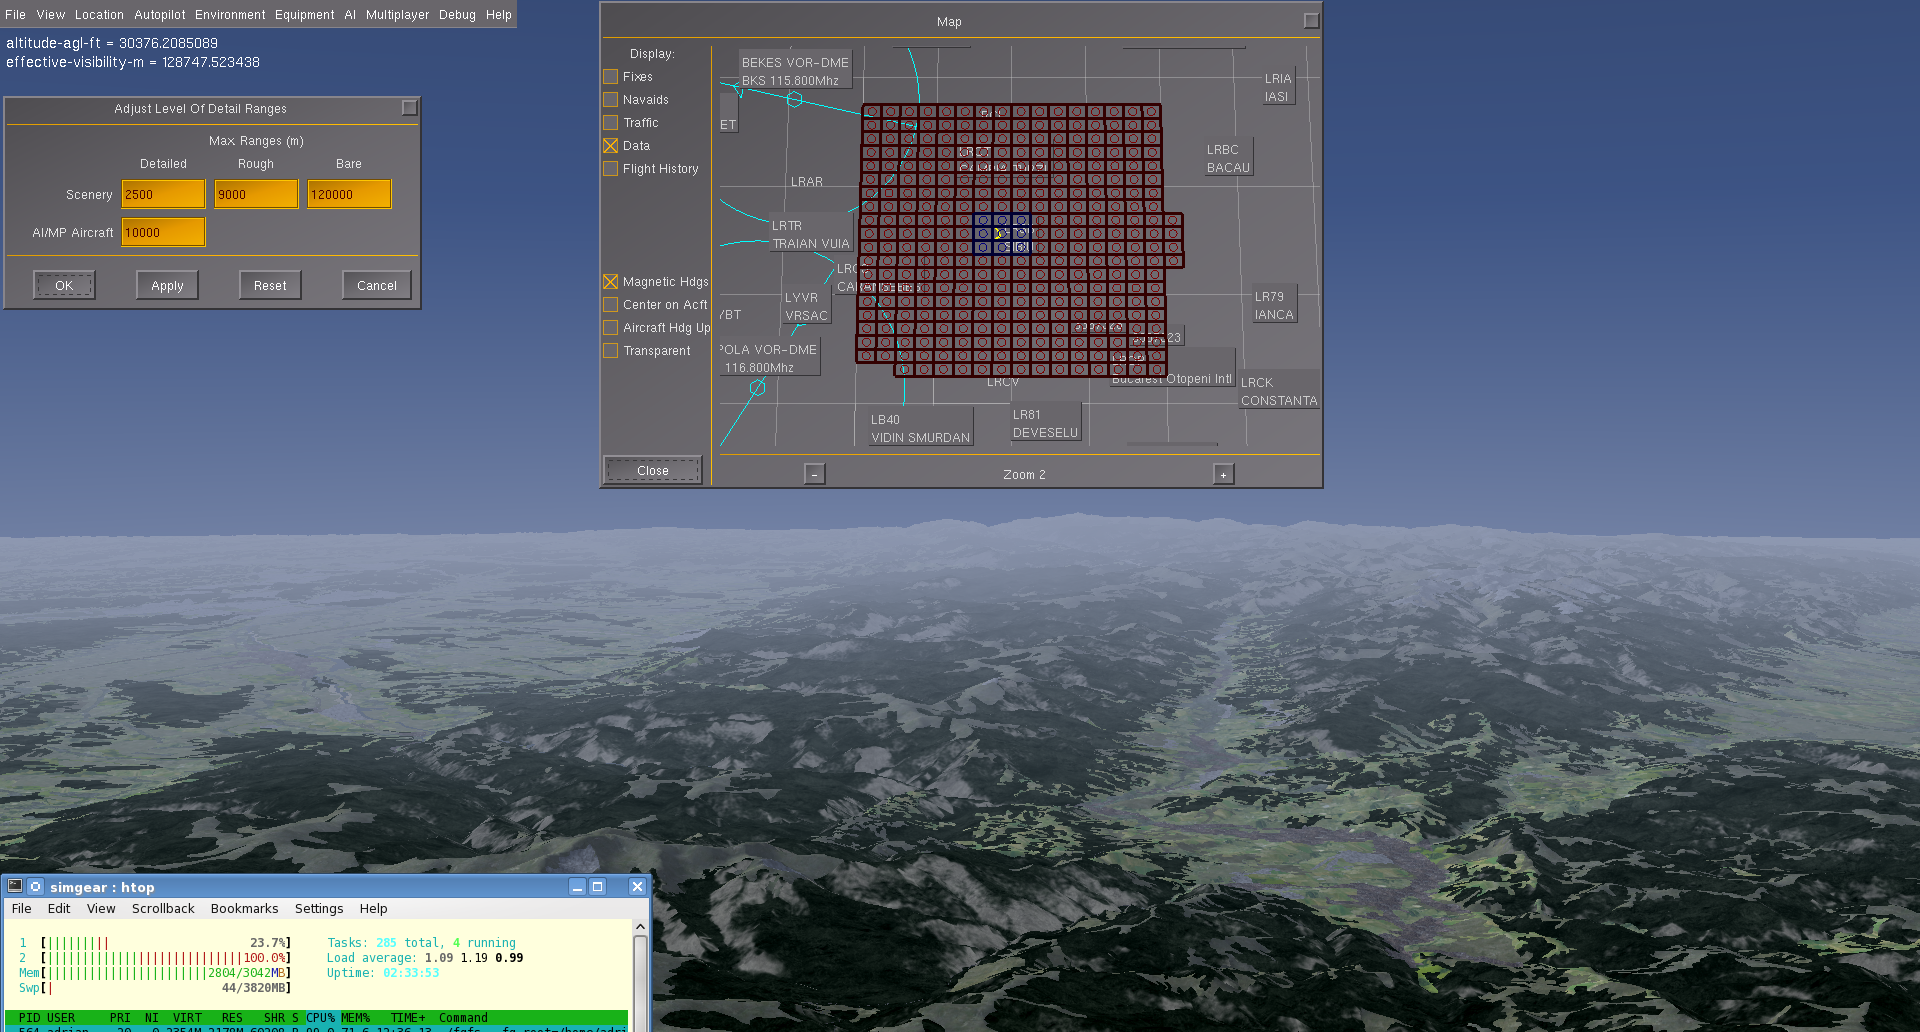Enable the Transparent map checkbox
The height and width of the screenshot is (1032, 1920).
tap(610, 351)
